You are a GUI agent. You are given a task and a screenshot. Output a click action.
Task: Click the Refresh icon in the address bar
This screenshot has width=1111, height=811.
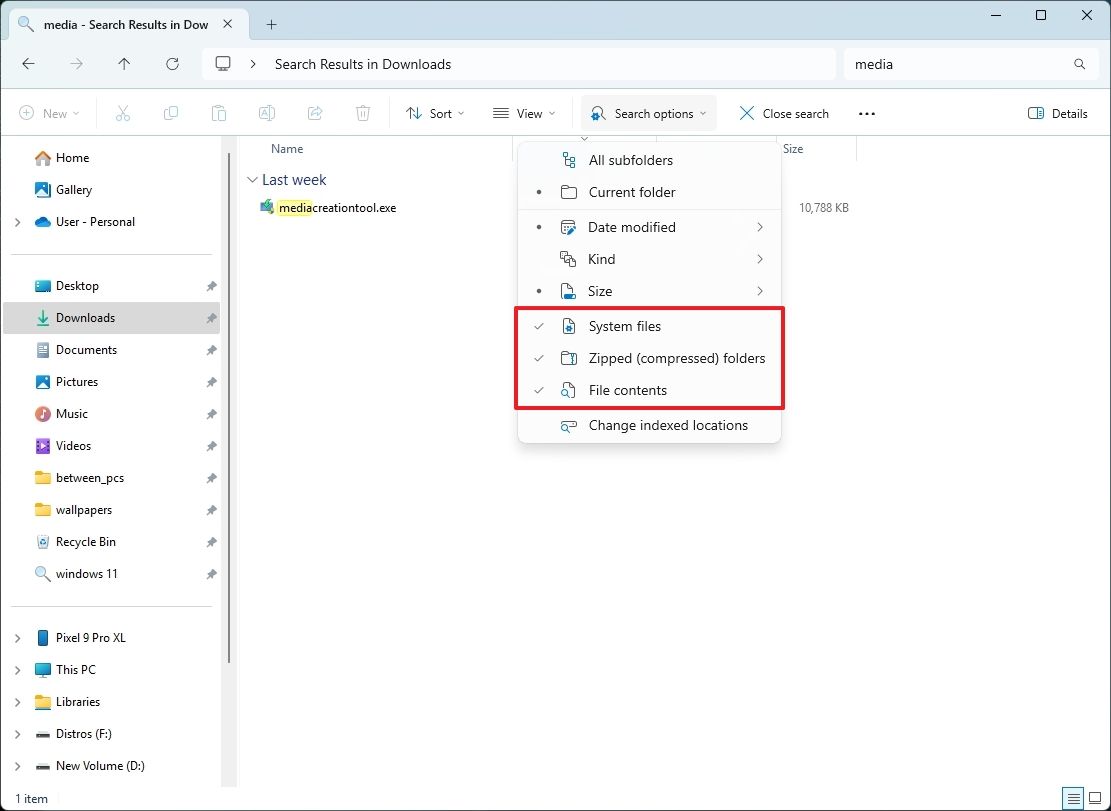pos(172,63)
